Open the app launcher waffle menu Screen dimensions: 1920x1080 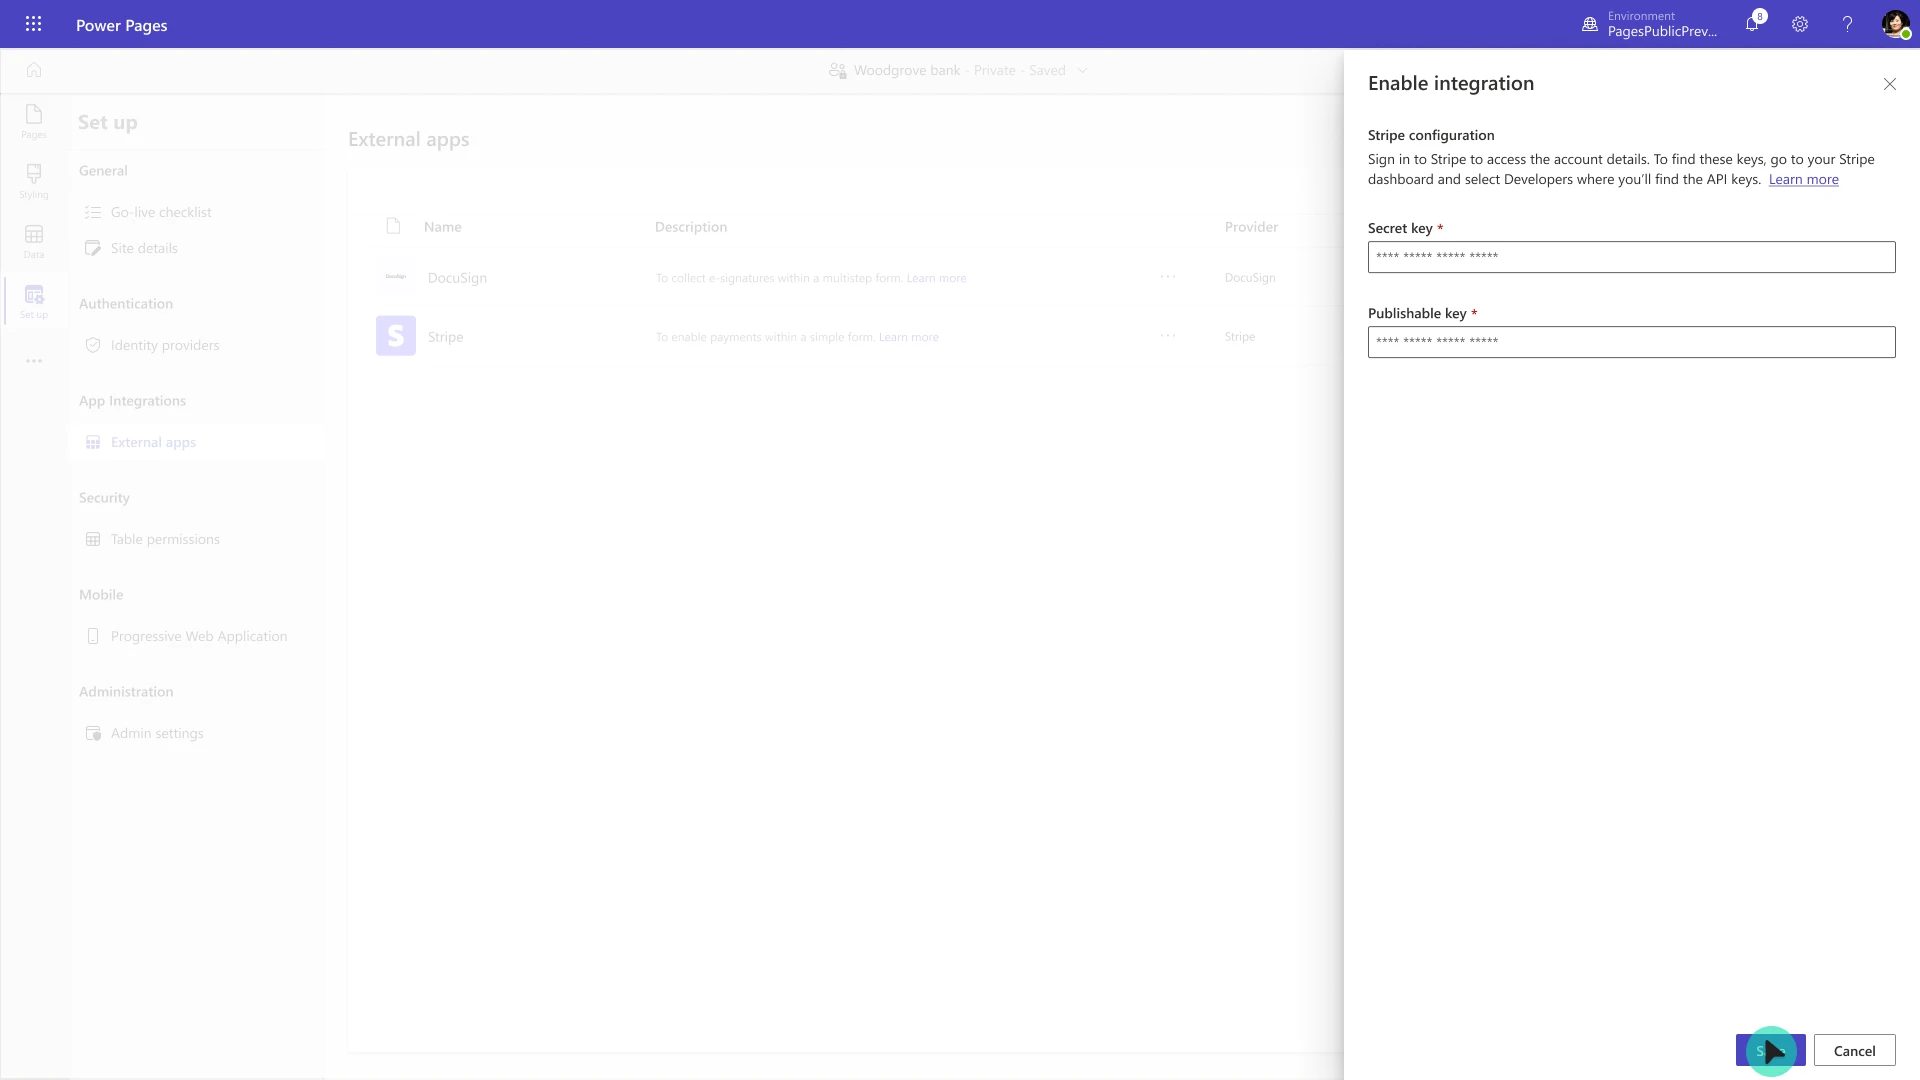pyautogui.click(x=33, y=24)
